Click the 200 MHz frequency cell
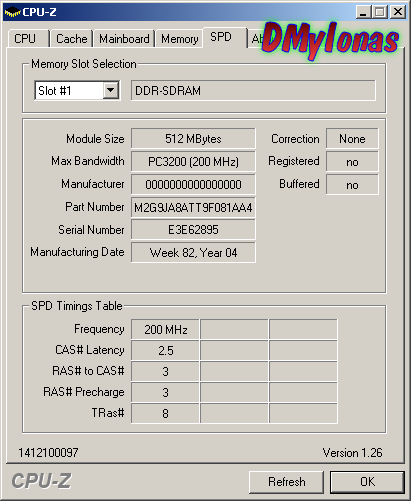The image size is (411, 501). [x=166, y=330]
